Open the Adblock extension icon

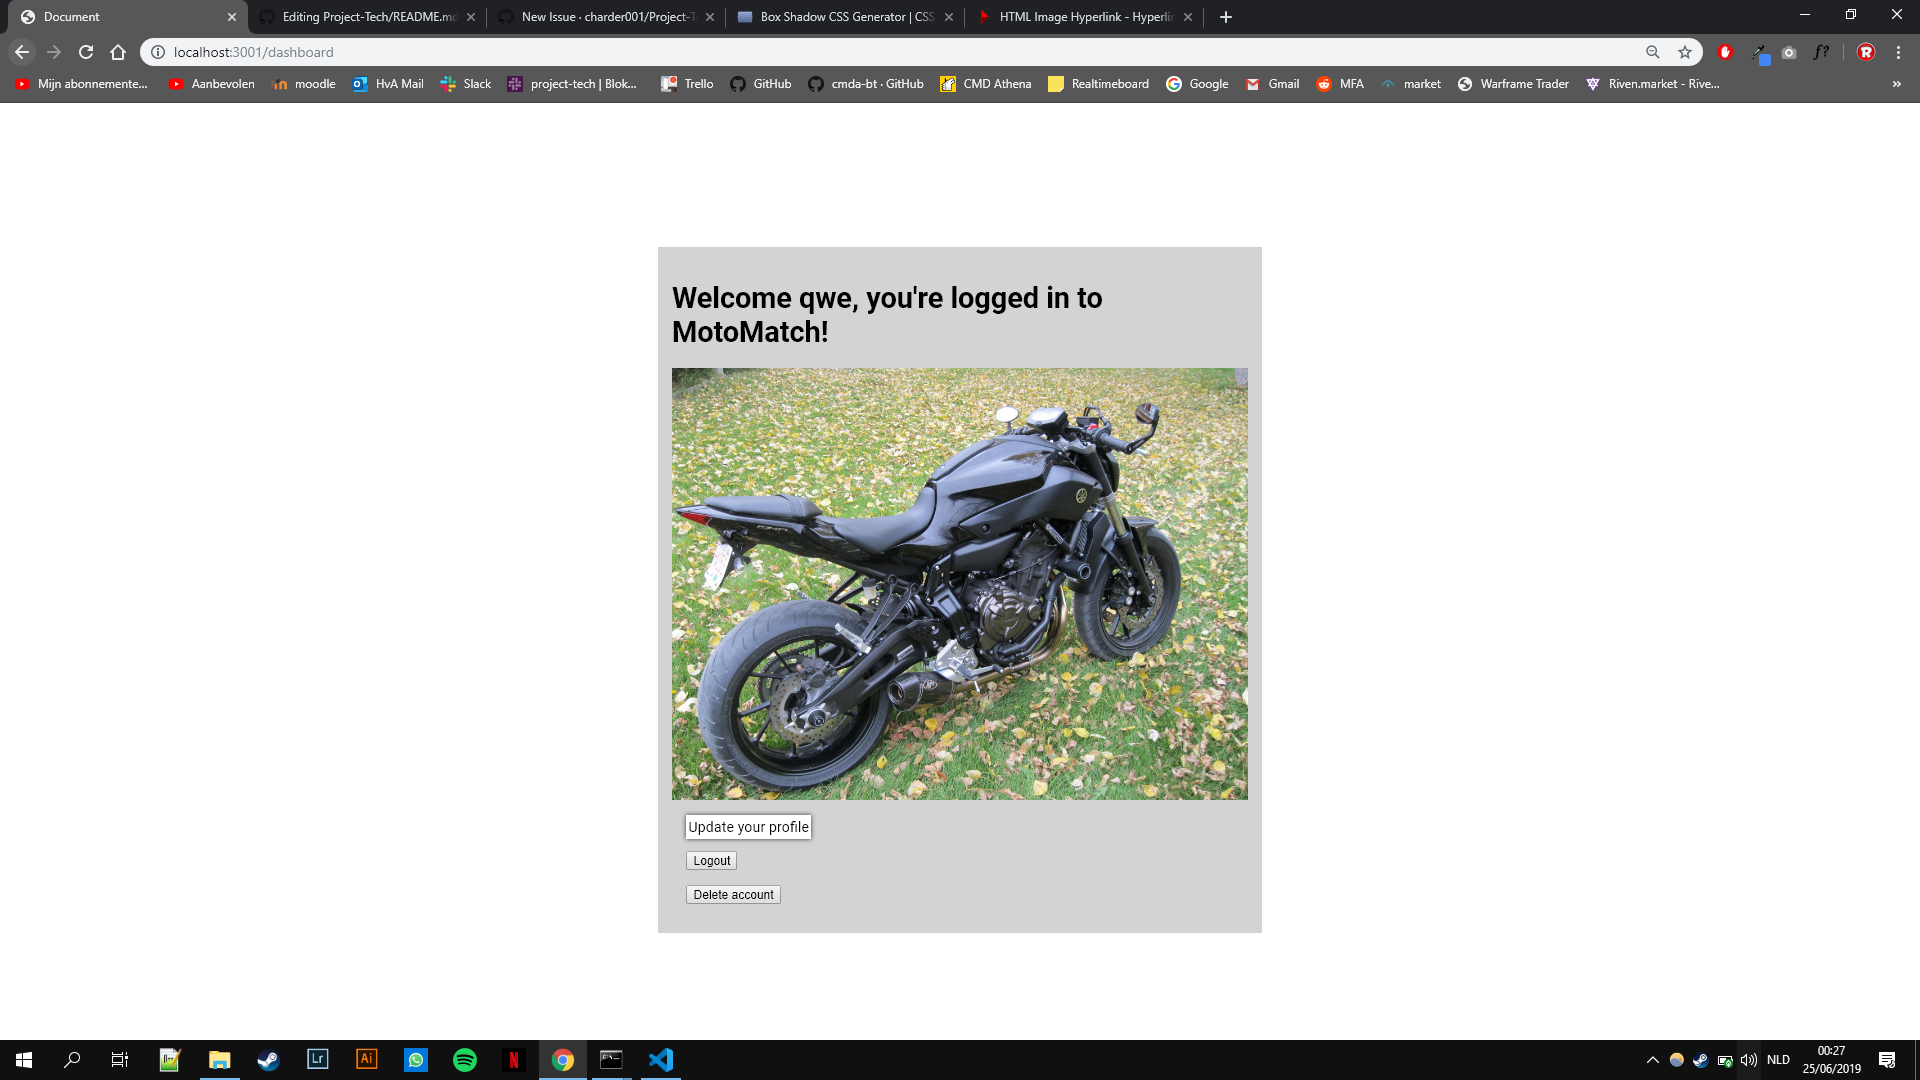pos(1724,52)
